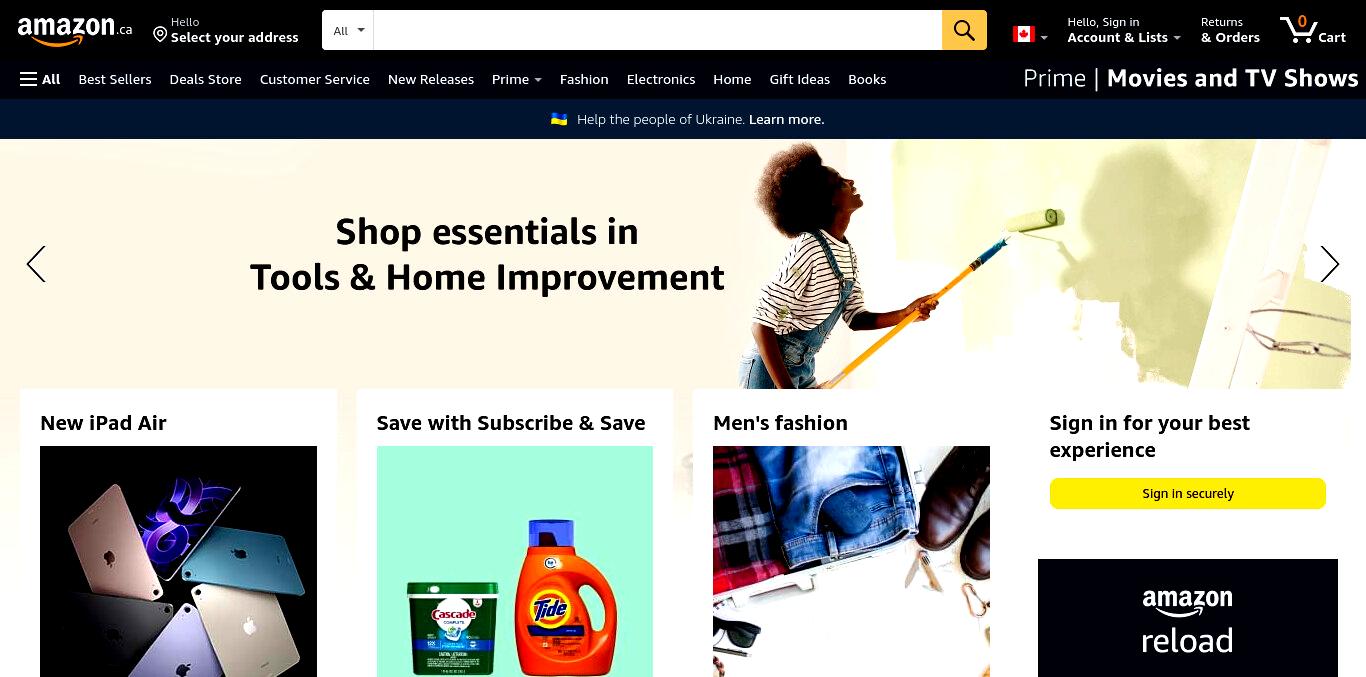Click the Amazon.ca logo
Image resolution: width=1366 pixels, height=677 pixels.
pos(75,31)
